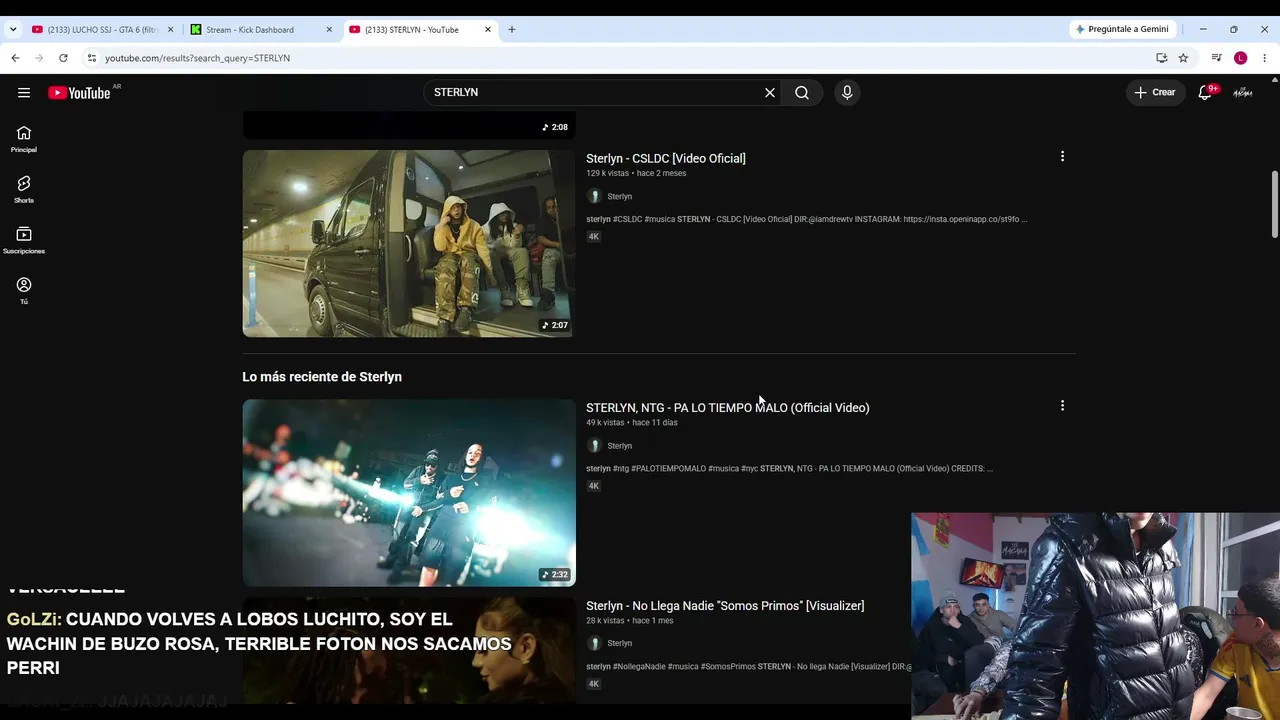Image resolution: width=1280 pixels, height=720 pixels.
Task: Switch to LUCHO SSJ - GTA 6 tab
Action: coord(103,30)
